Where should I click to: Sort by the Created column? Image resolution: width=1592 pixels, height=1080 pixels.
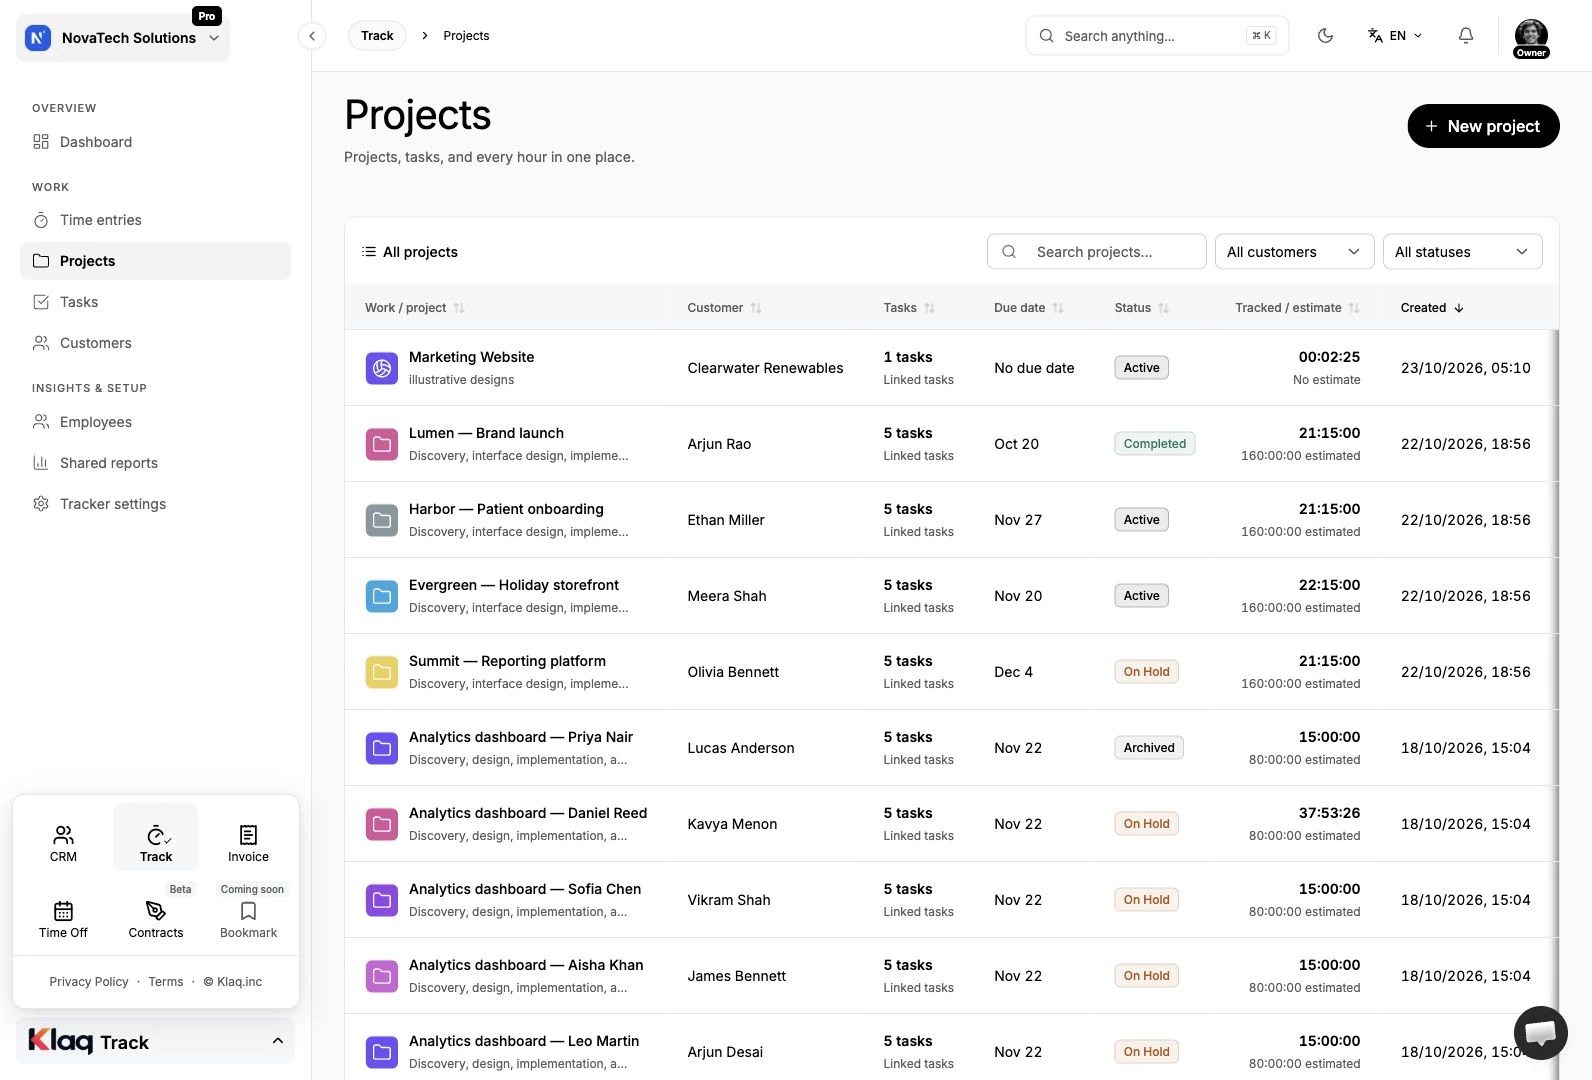(x=1432, y=308)
